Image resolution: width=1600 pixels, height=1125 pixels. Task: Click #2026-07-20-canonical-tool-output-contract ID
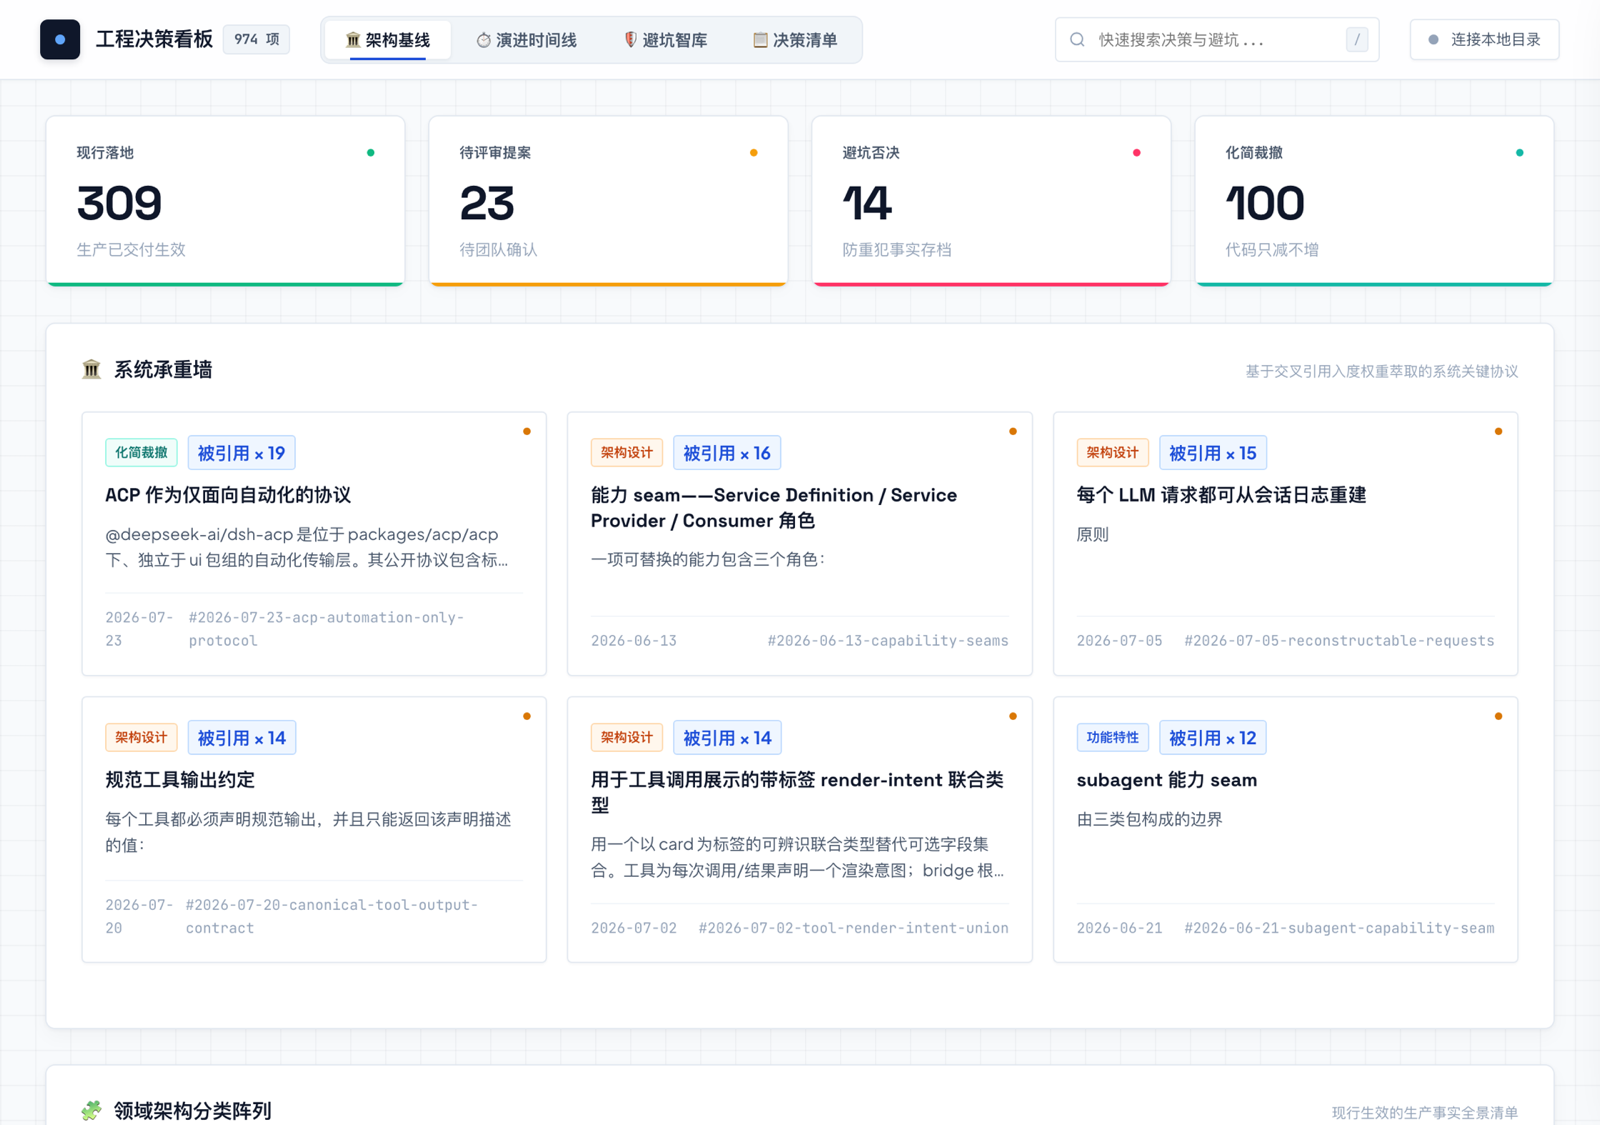332,916
